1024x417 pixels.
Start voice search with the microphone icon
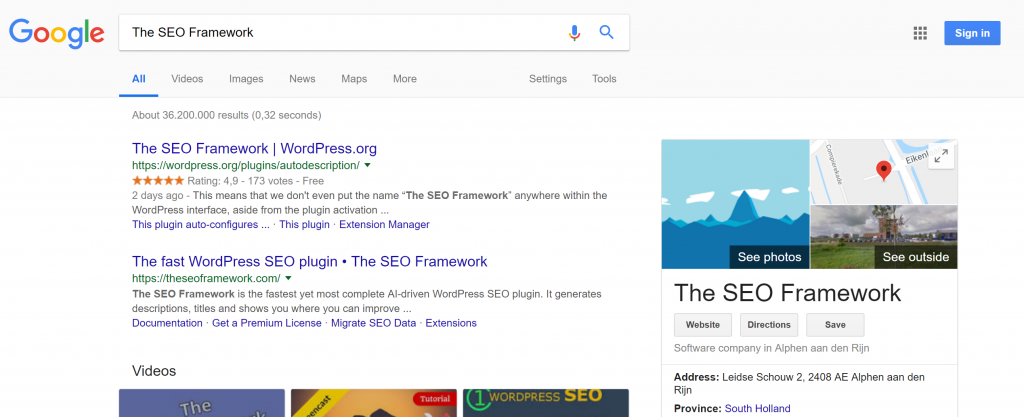coord(574,33)
